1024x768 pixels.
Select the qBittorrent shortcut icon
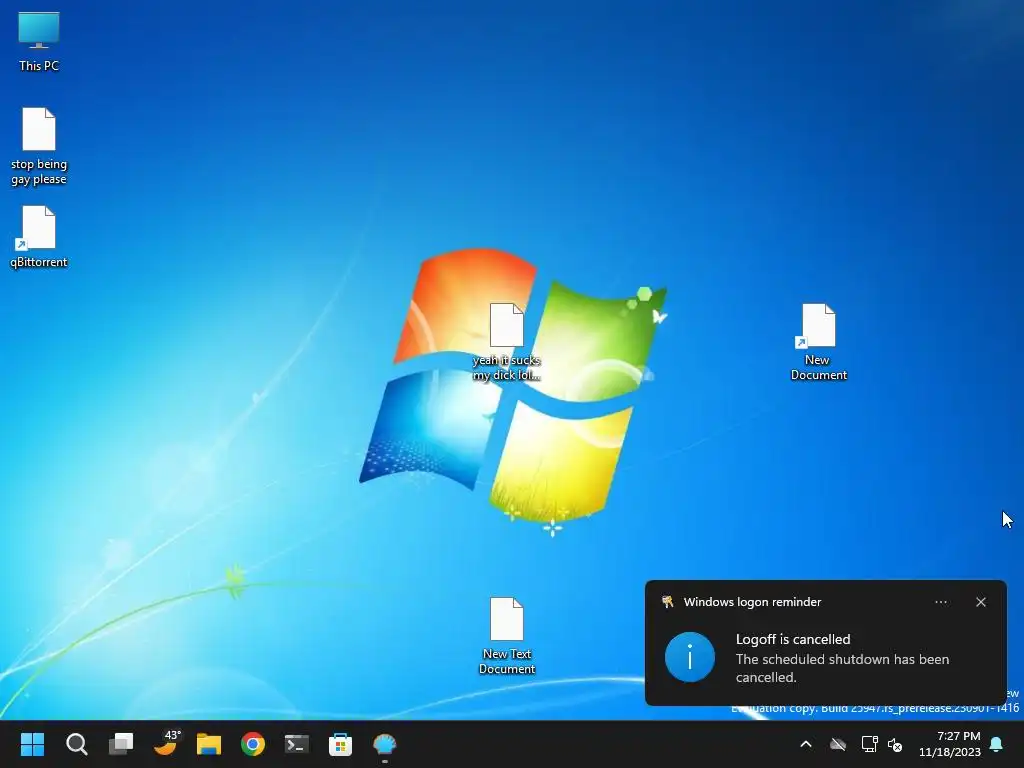pos(39,236)
